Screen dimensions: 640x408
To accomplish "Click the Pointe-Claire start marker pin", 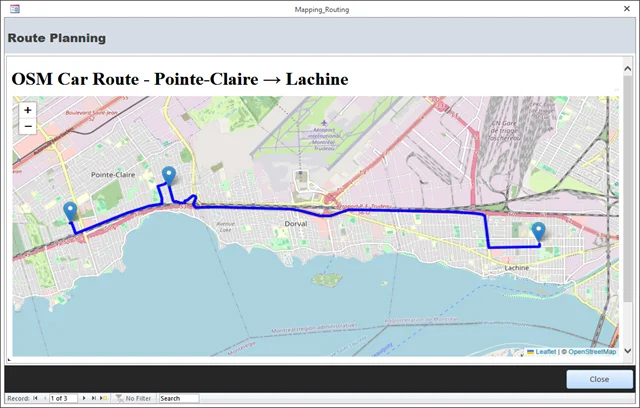I will (70, 211).
